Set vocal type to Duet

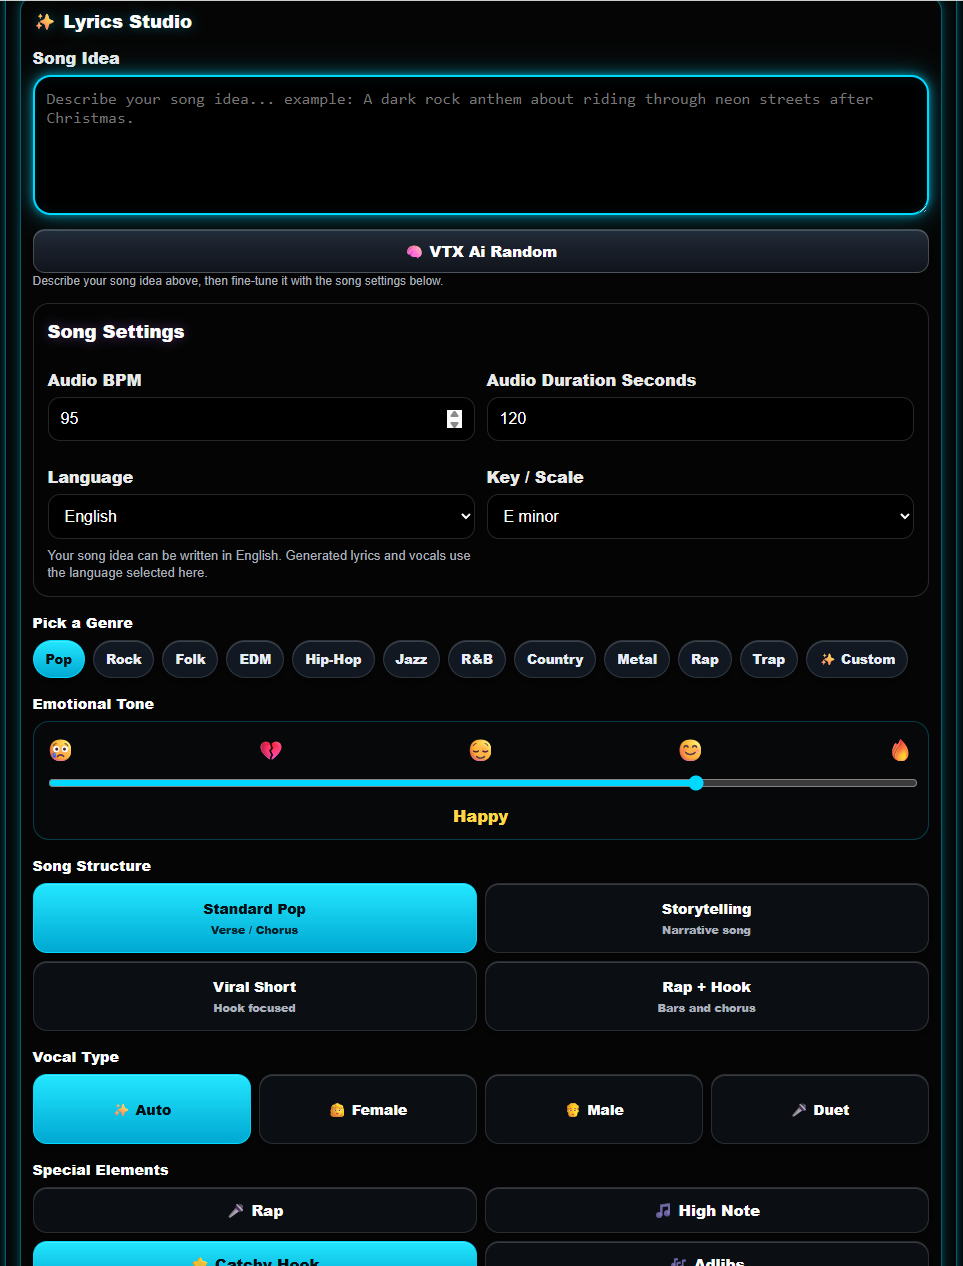point(820,1109)
